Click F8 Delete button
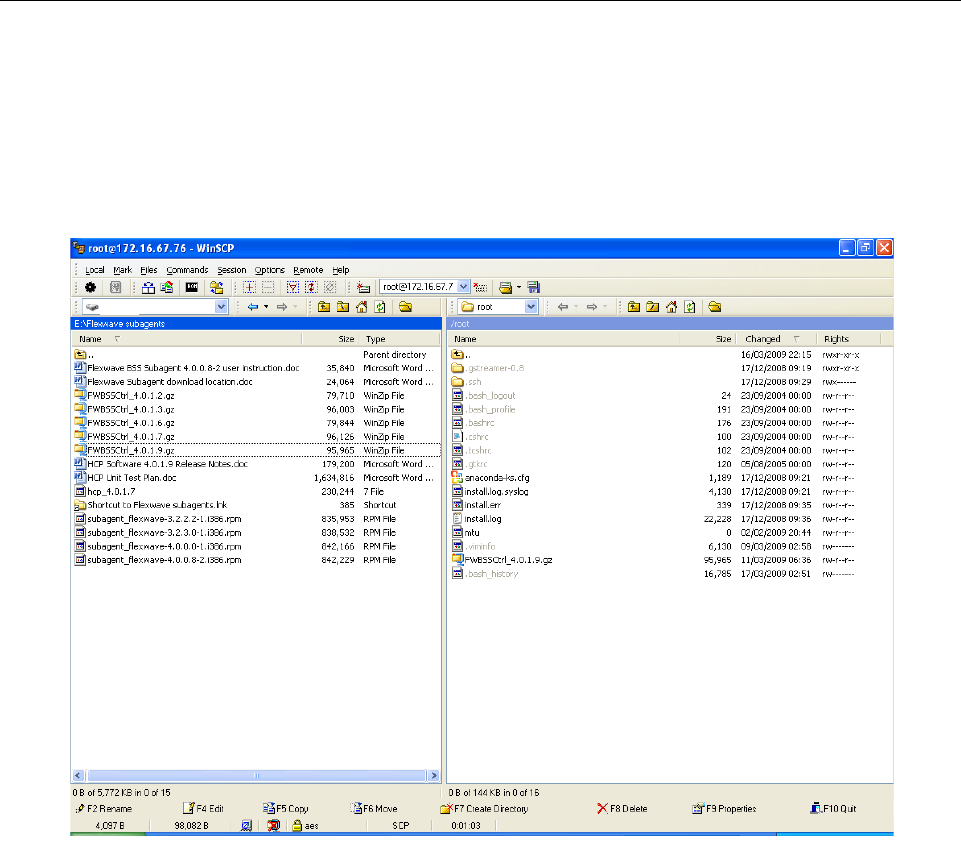 [622, 809]
